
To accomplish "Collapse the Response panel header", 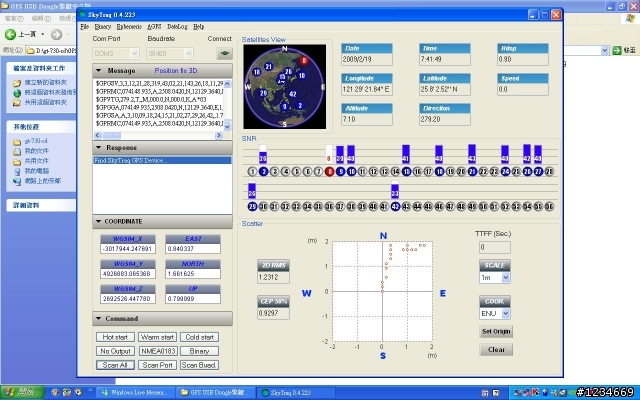I will click(x=162, y=148).
